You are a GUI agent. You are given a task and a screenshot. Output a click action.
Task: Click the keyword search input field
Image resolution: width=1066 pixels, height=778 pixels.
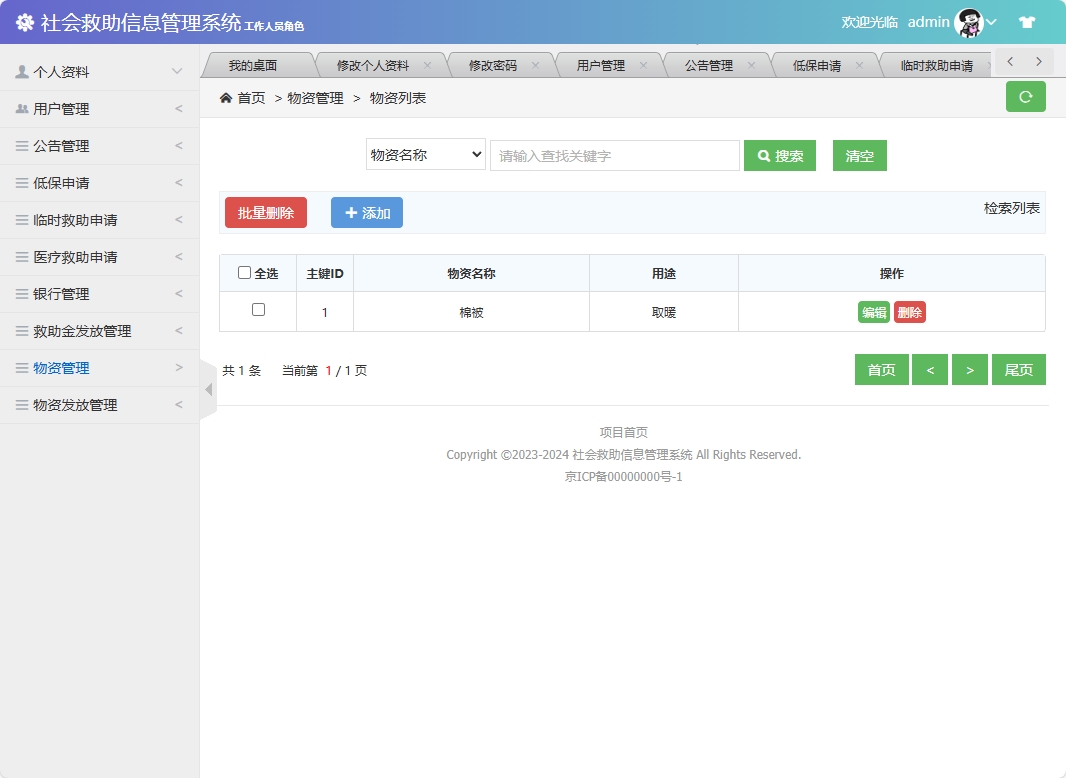coord(614,155)
